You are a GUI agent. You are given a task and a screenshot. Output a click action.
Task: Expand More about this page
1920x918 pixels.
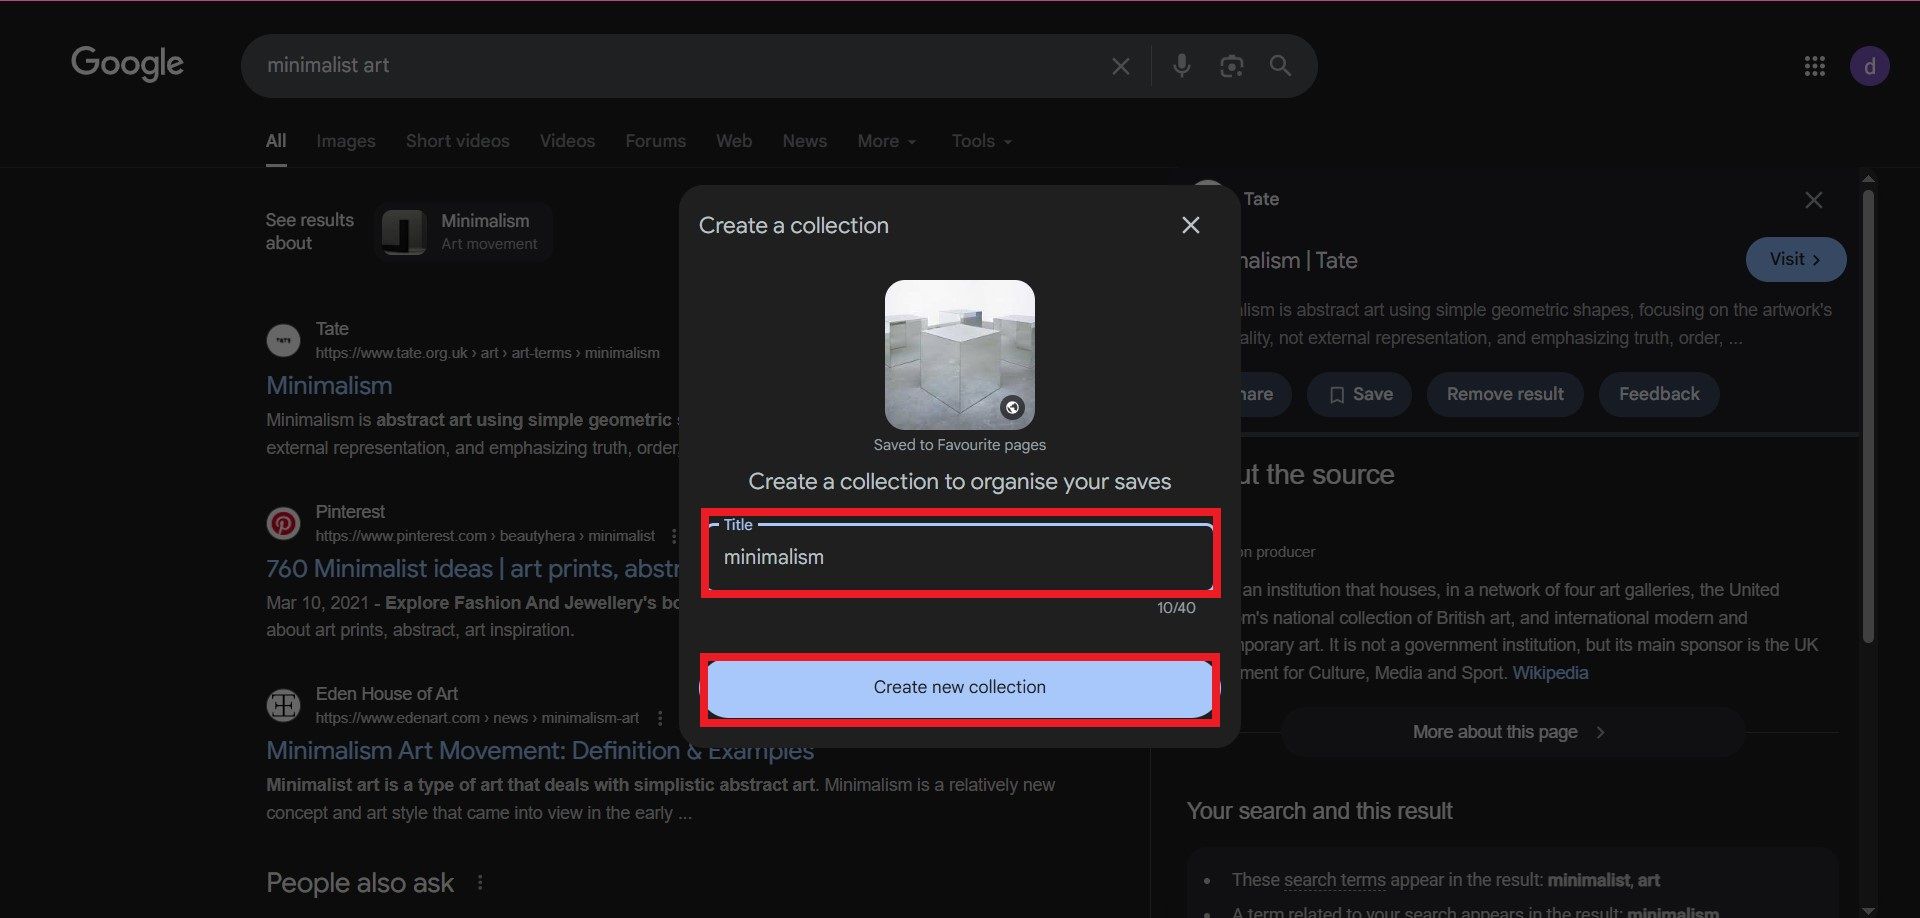[x=1510, y=732]
